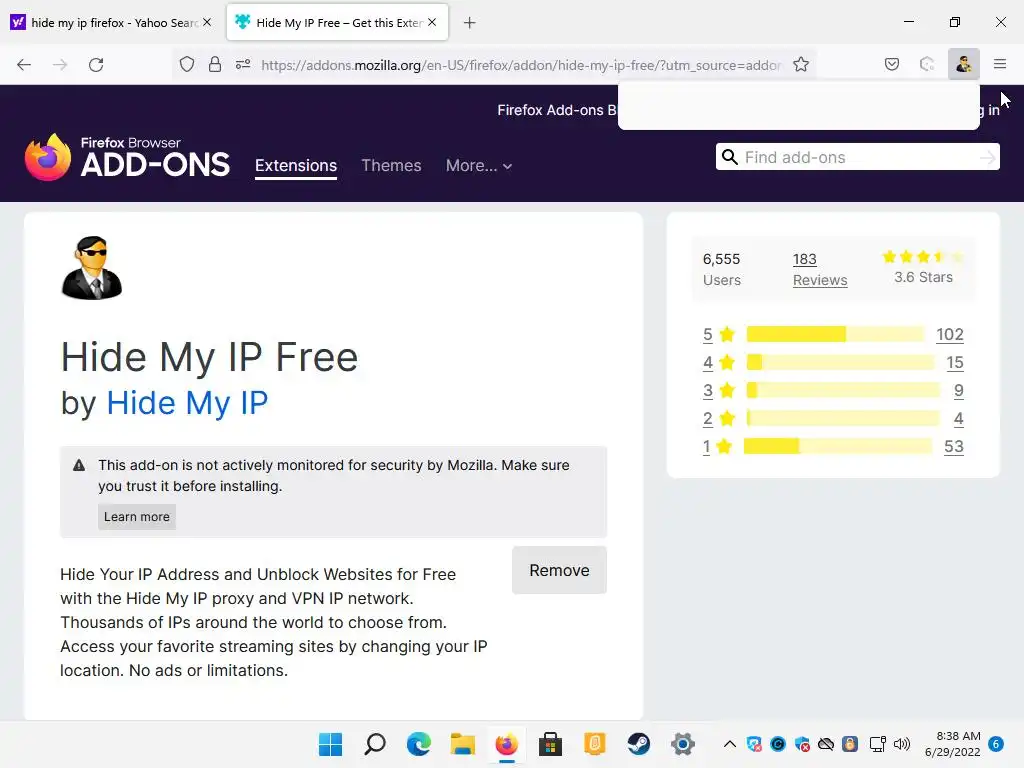Screen dimensions: 1024x768
Task: Go back to the previous page
Action: [x=24, y=64]
